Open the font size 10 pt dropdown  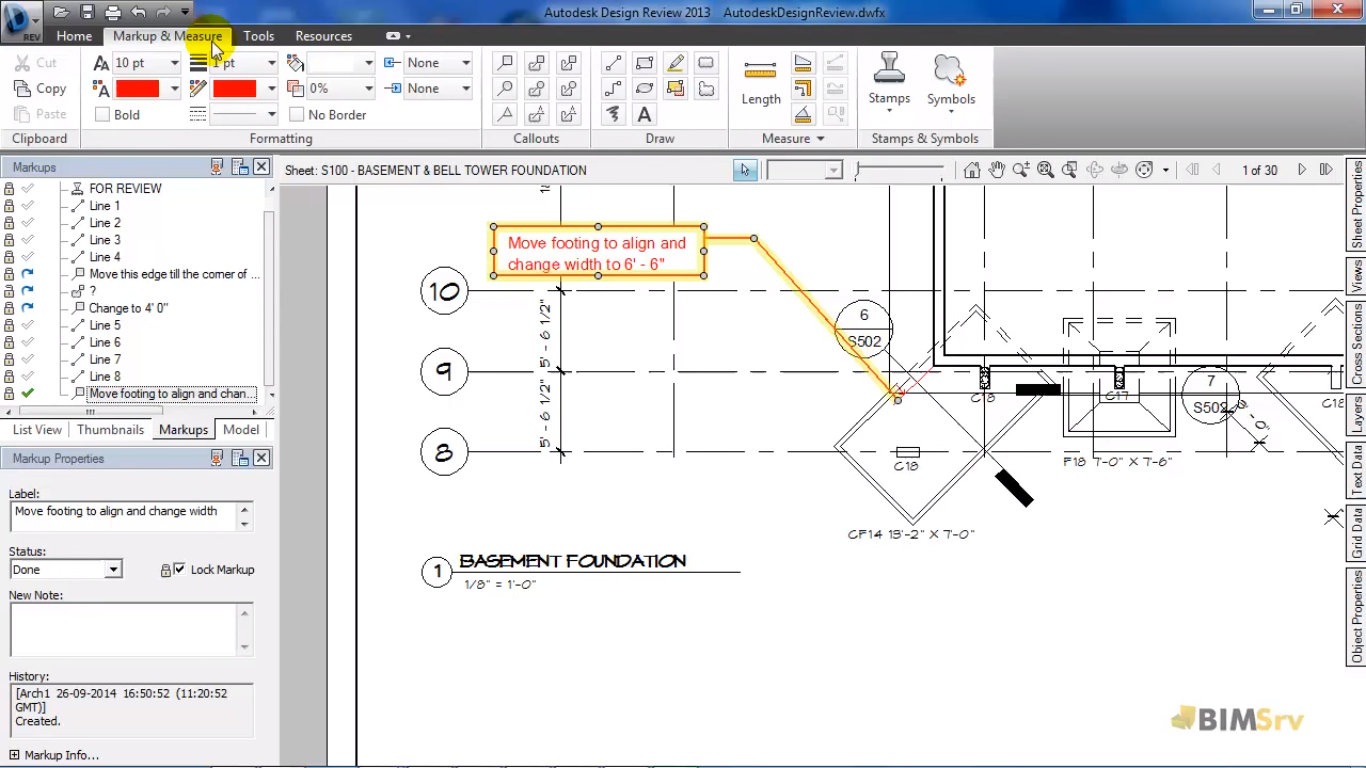(x=174, y=63)
